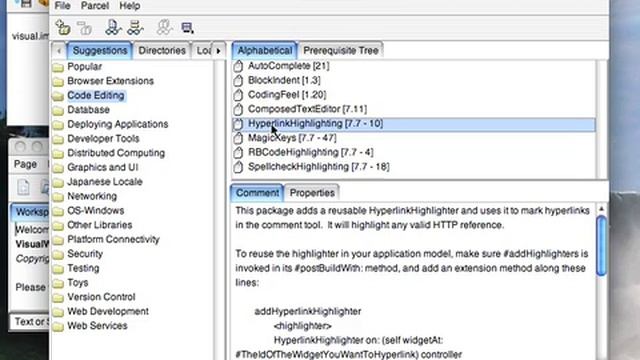Select the Prerequisite Tree tab
640x360 pixels.
tap(341, 51)
